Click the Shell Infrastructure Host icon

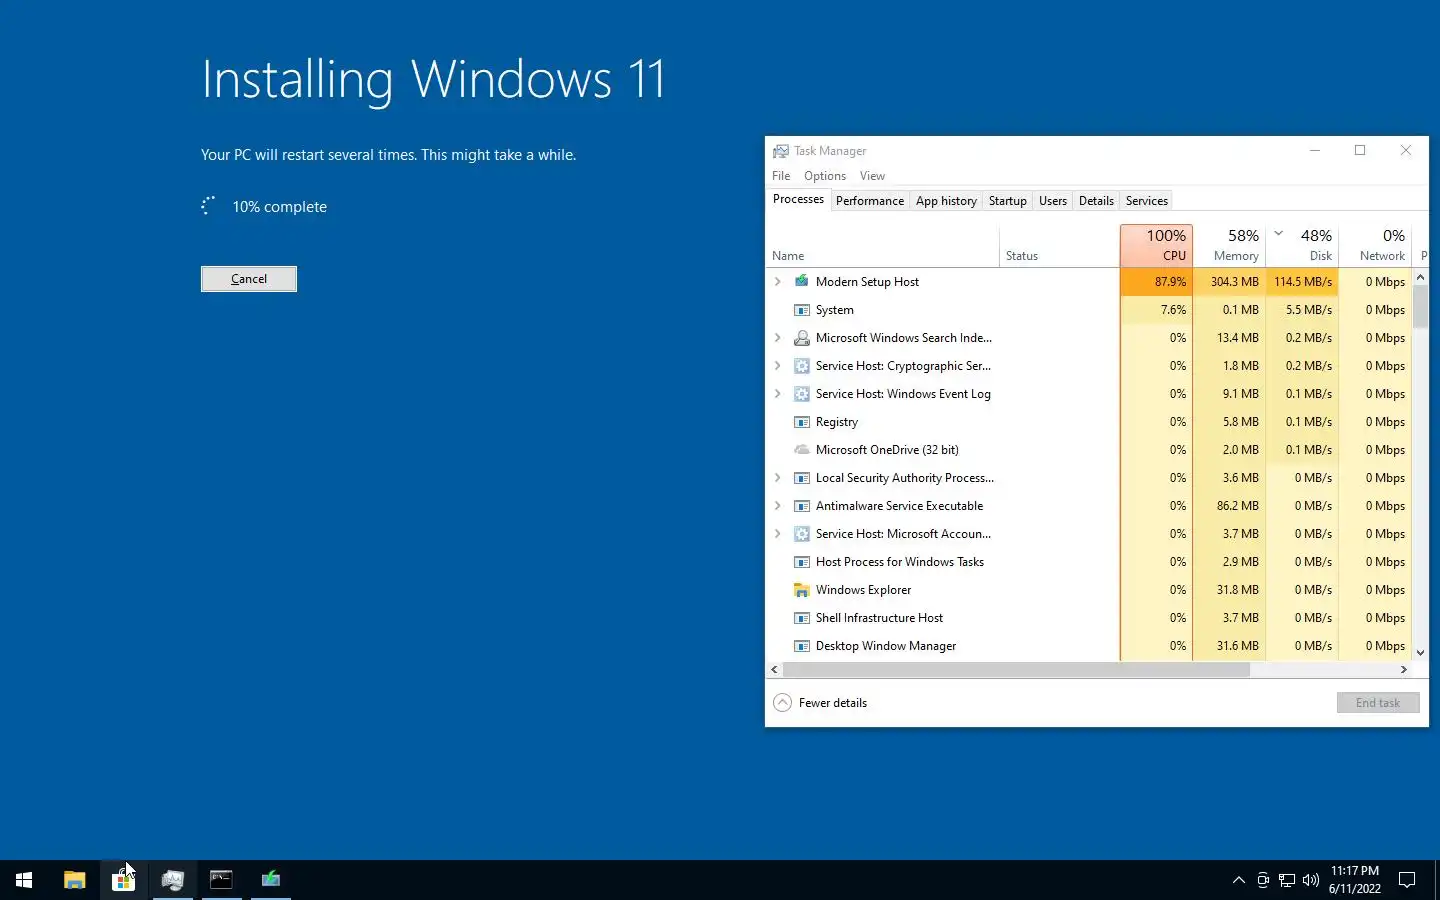point(801,618)
